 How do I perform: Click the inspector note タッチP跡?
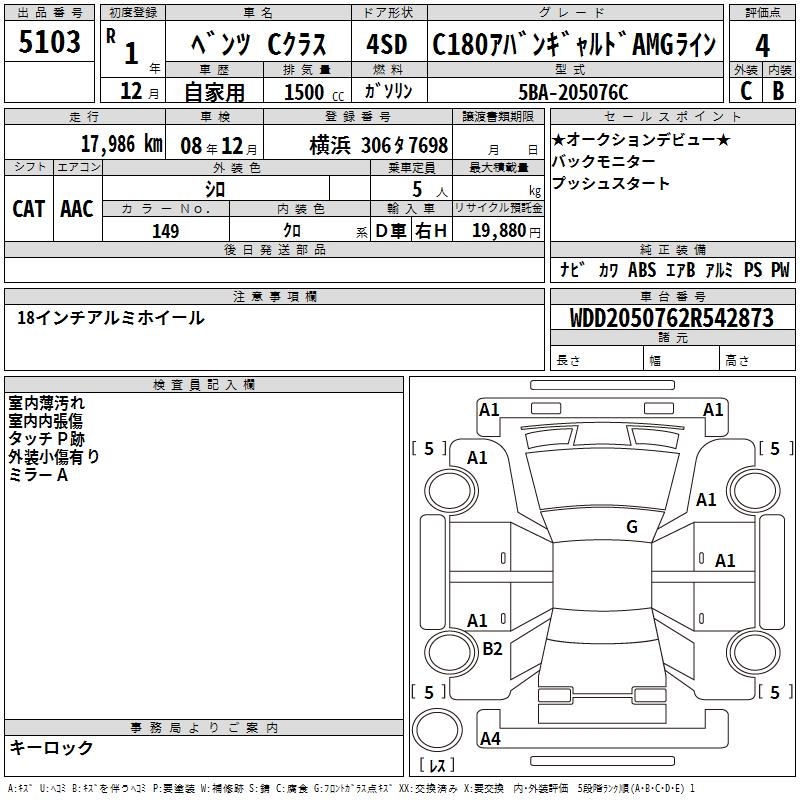(46, 439)
